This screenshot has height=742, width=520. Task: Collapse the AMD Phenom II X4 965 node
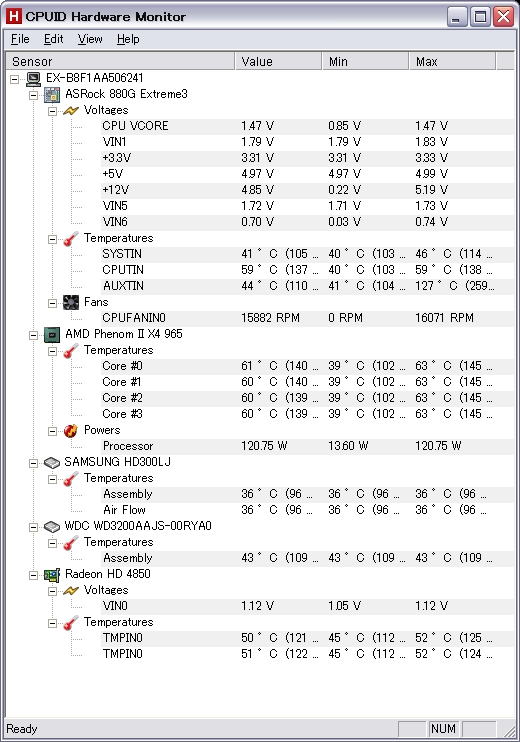[33, 335]
